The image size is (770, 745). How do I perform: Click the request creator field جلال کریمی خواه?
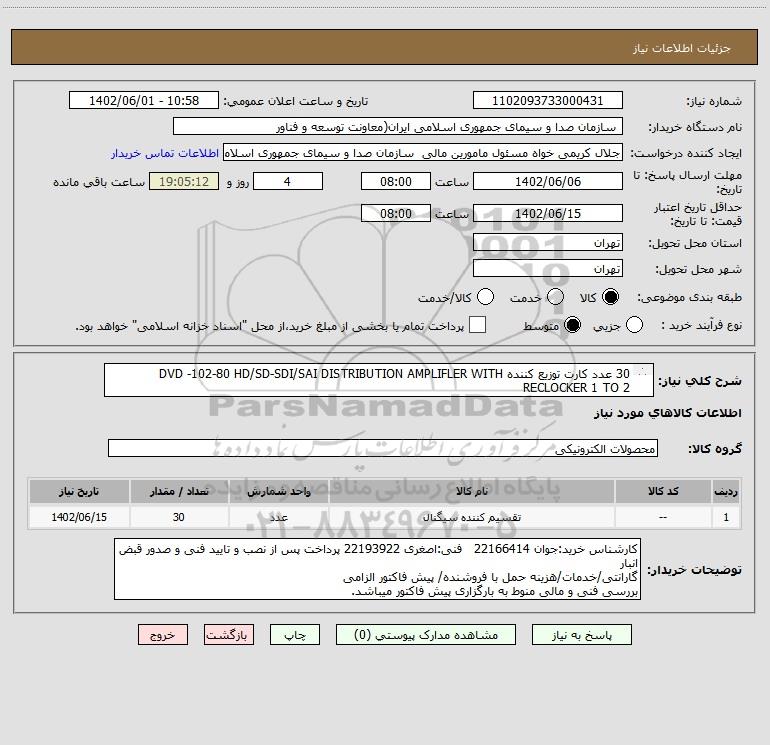(423, 153)
